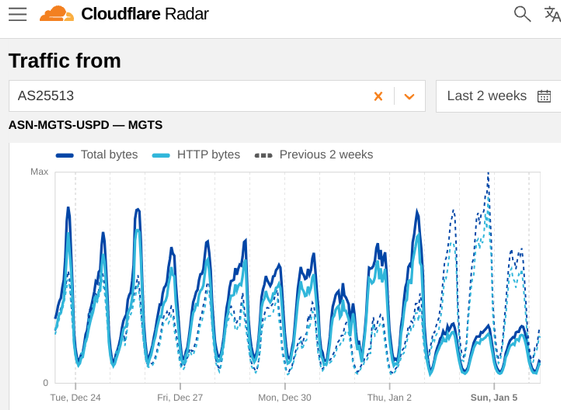Click the Cloudflare Radar title link
The image size is (561, 410).
(x=145, y=14)
